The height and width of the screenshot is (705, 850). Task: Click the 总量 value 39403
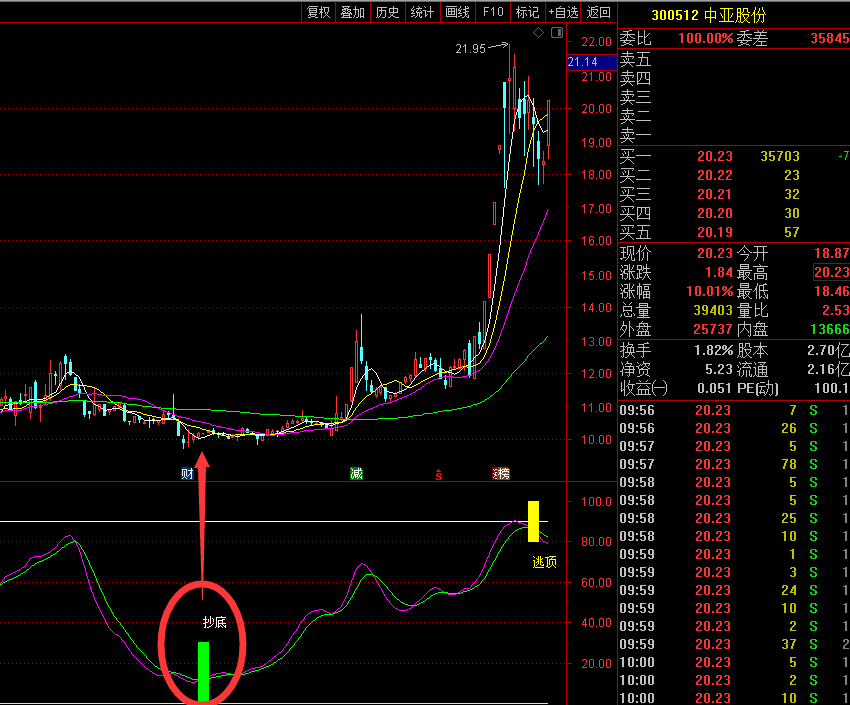point(713,311)
